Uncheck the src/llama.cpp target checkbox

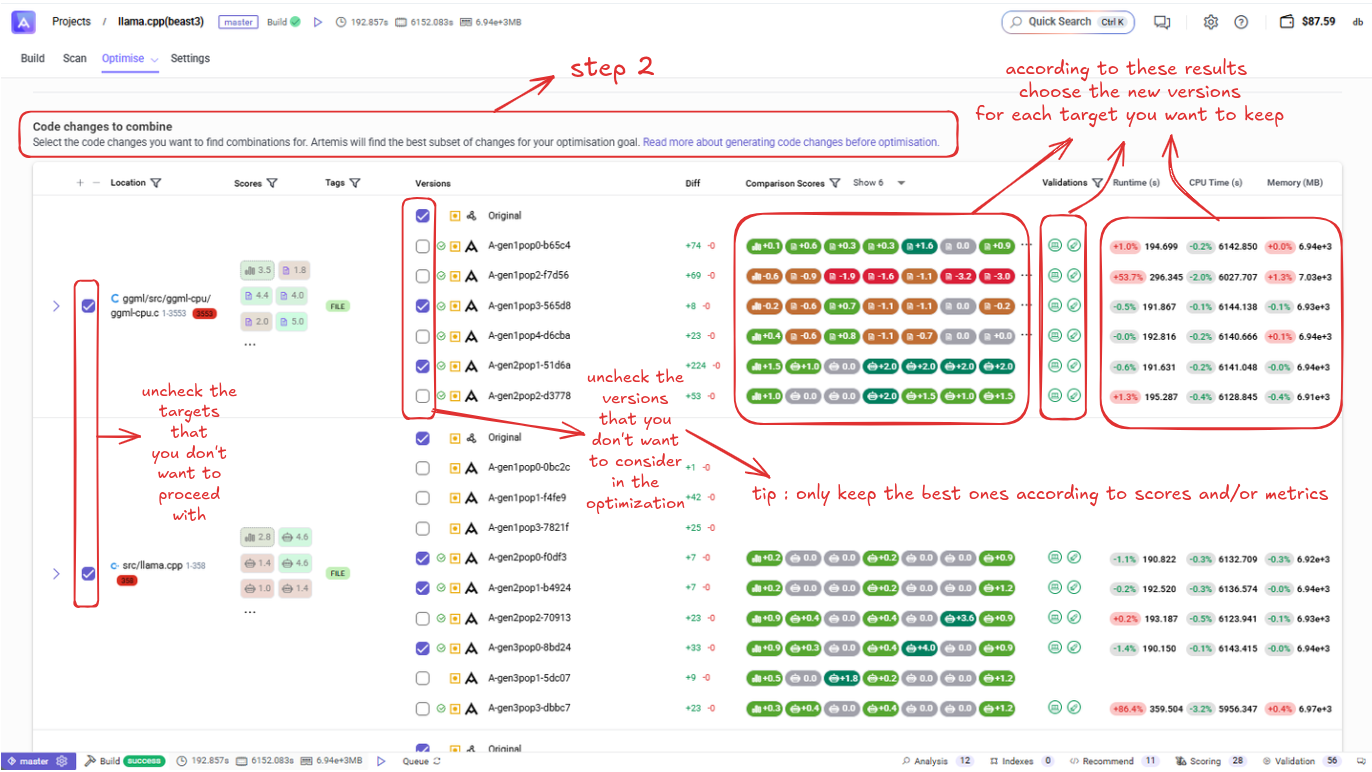coord(88,573)
